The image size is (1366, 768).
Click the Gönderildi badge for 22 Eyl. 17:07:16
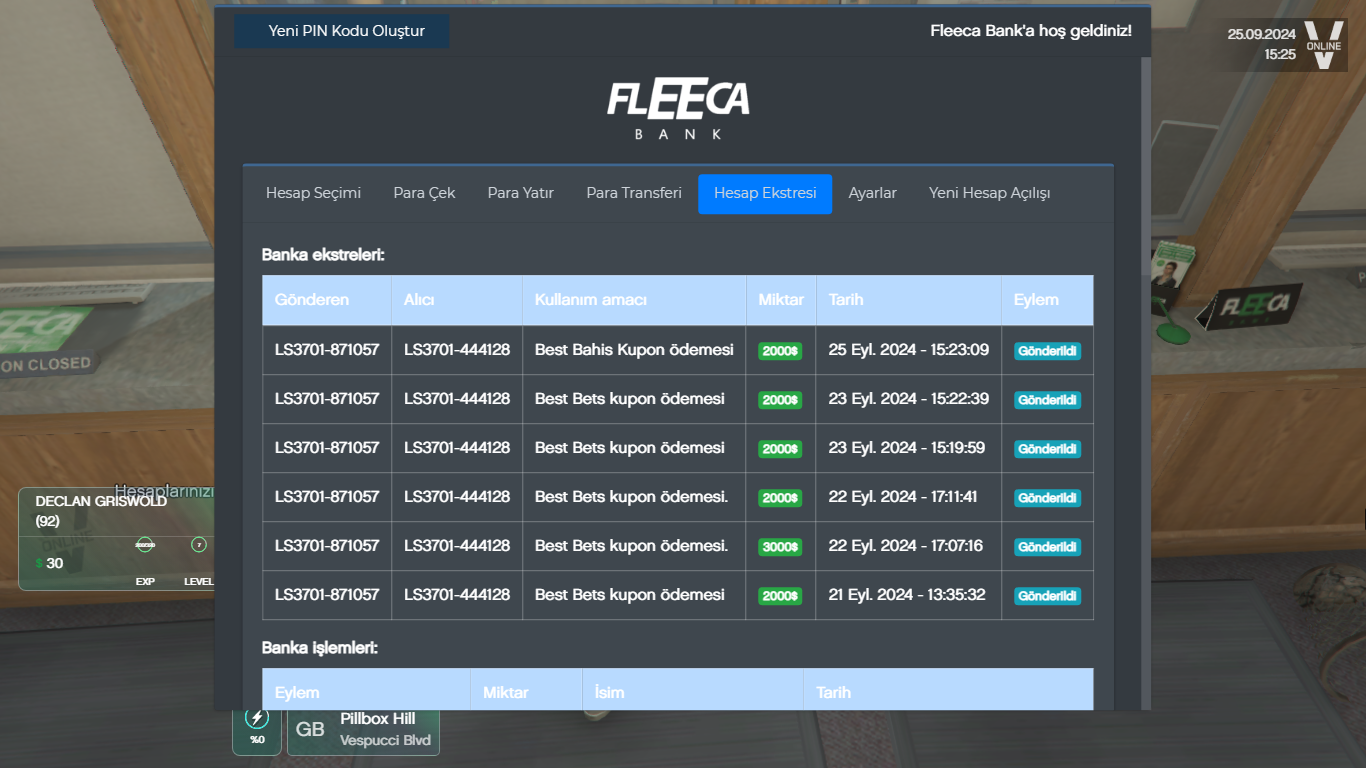tap(1047, 547)
